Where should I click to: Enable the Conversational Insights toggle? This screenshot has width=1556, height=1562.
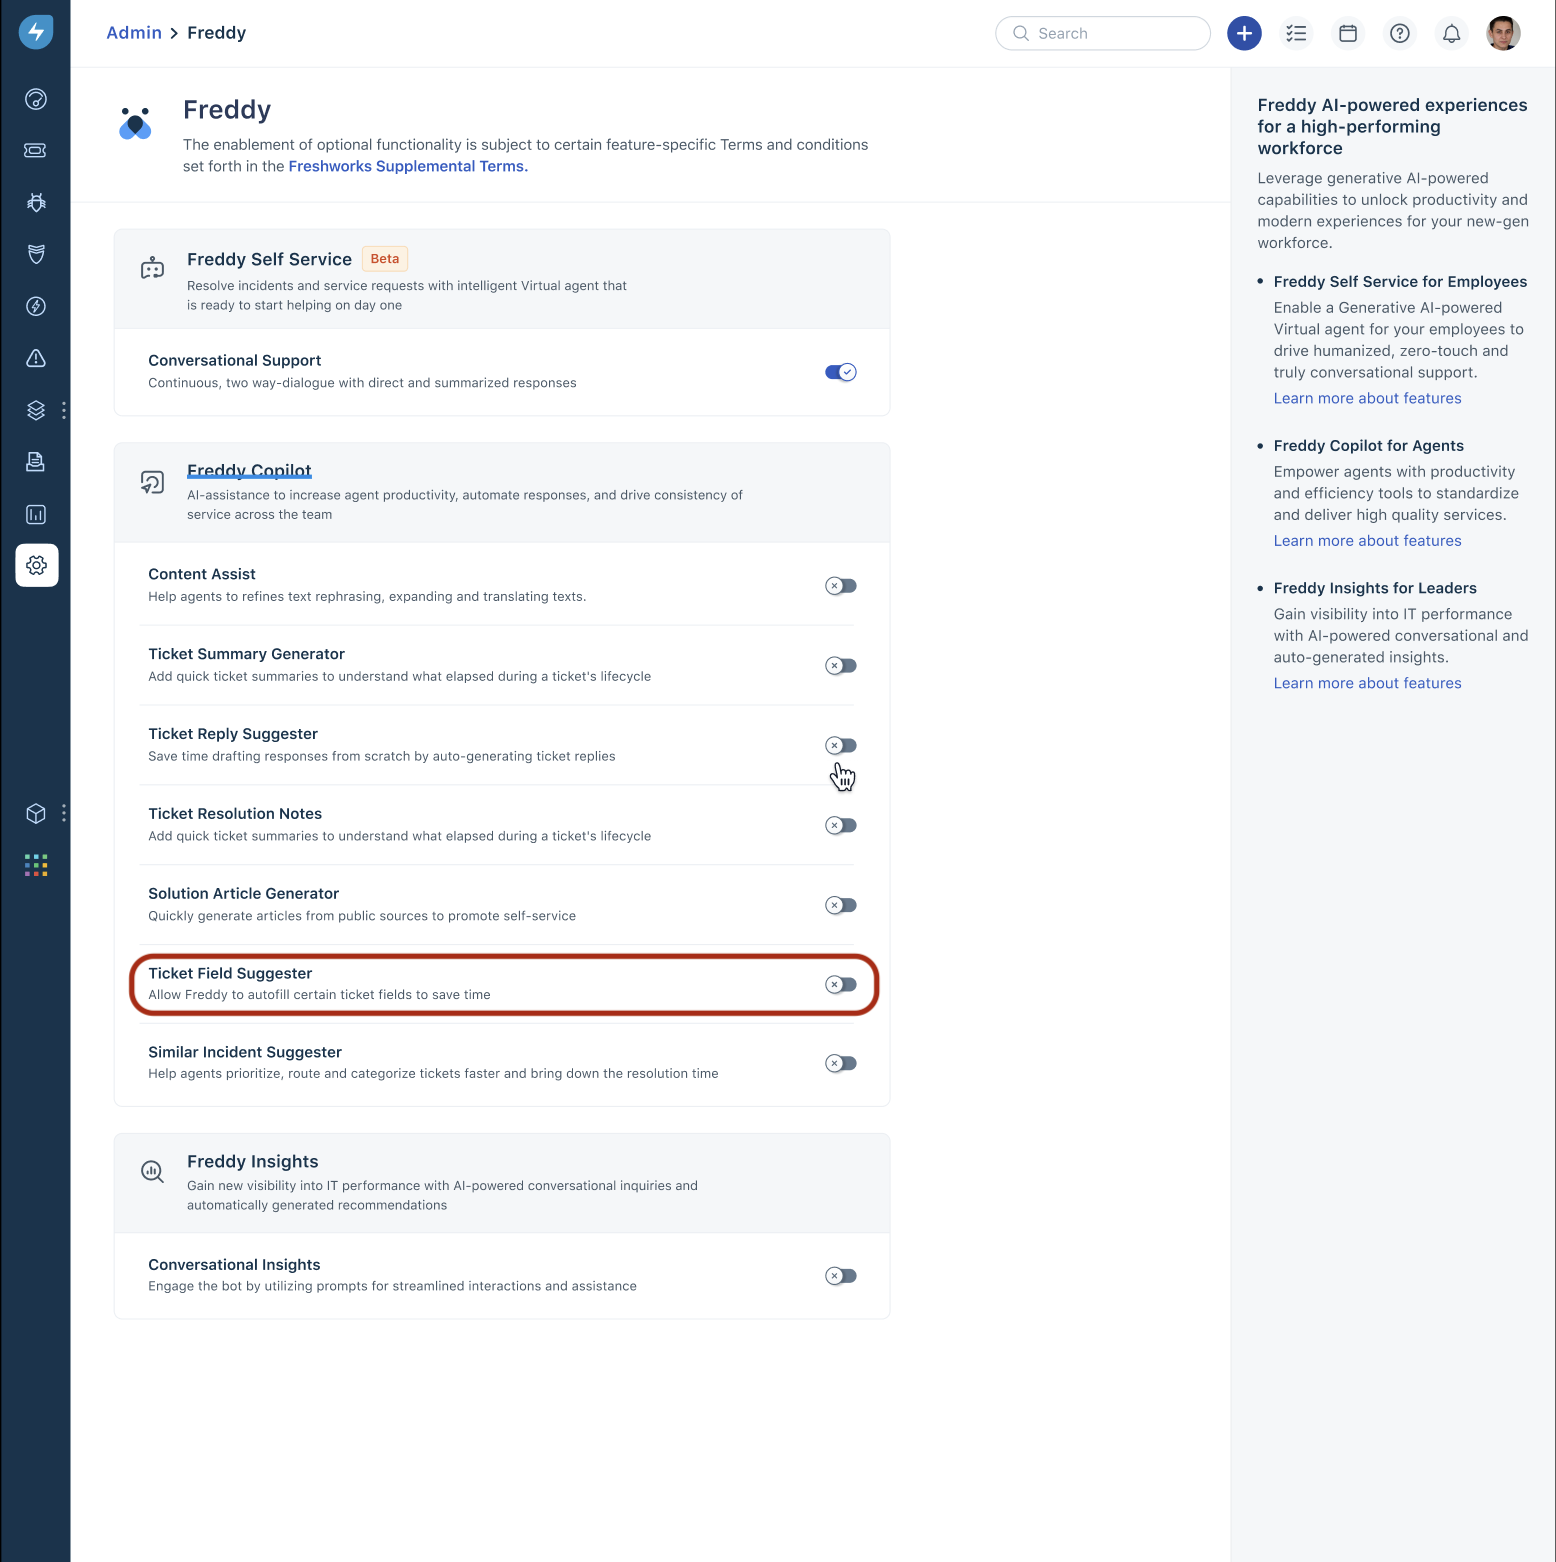[x=840, y=1276]
